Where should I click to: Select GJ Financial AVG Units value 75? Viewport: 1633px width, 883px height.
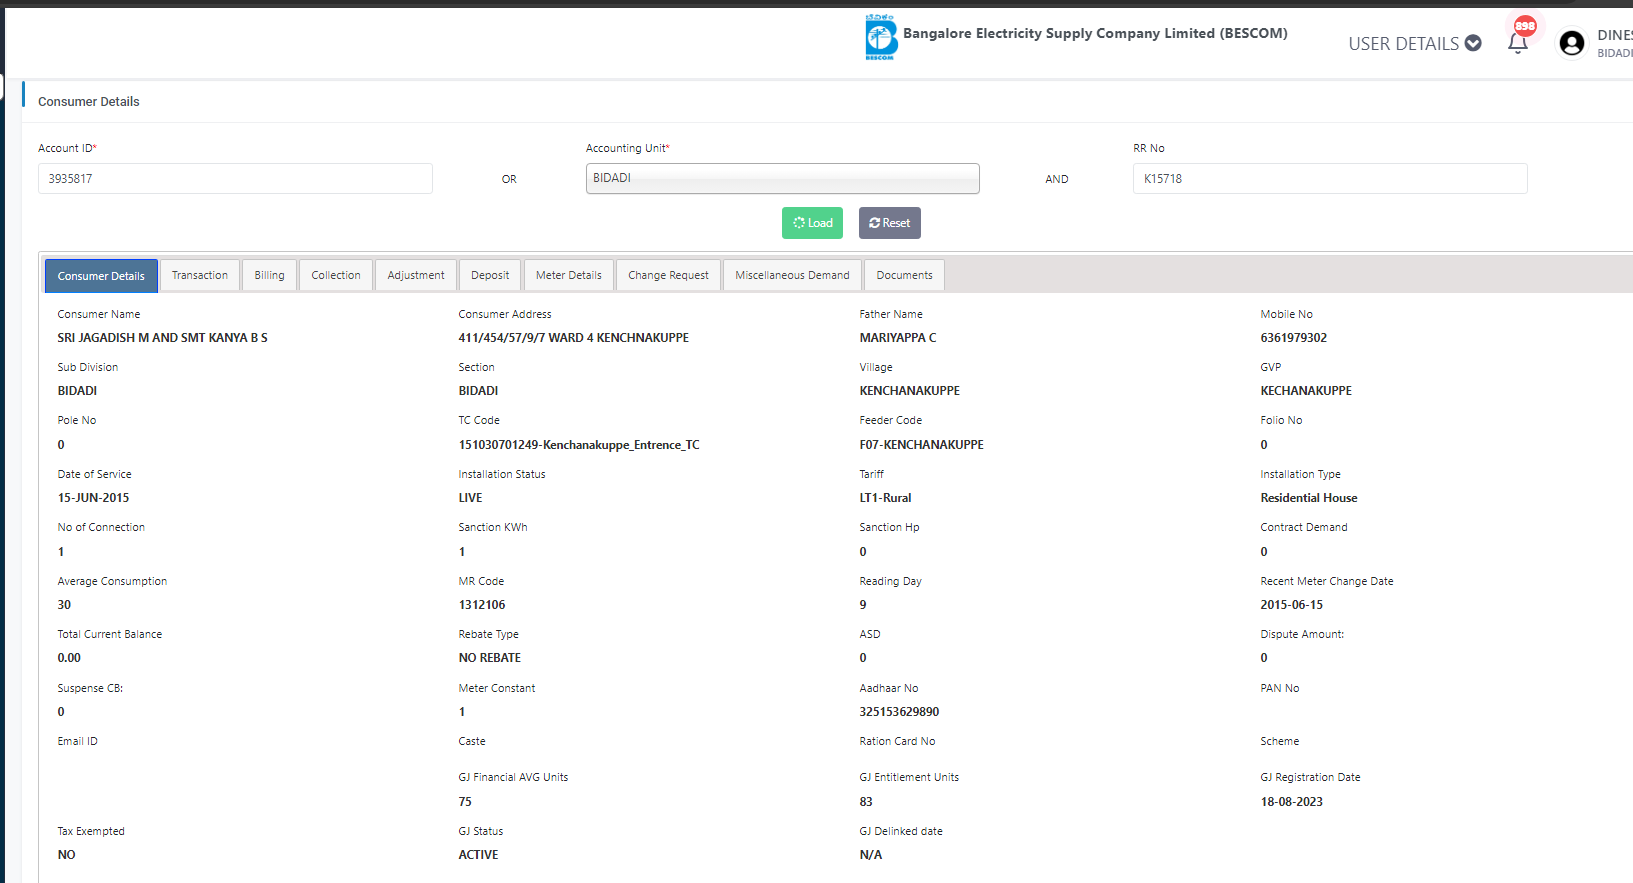click(465, 802)
